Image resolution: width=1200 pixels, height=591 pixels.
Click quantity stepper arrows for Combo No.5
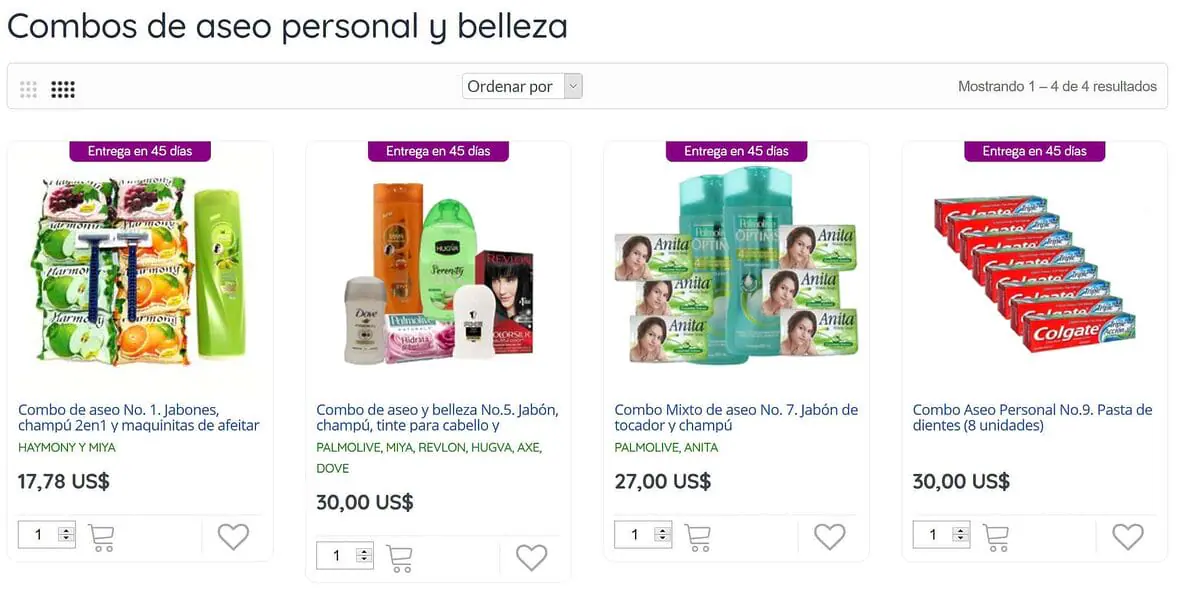364,556
